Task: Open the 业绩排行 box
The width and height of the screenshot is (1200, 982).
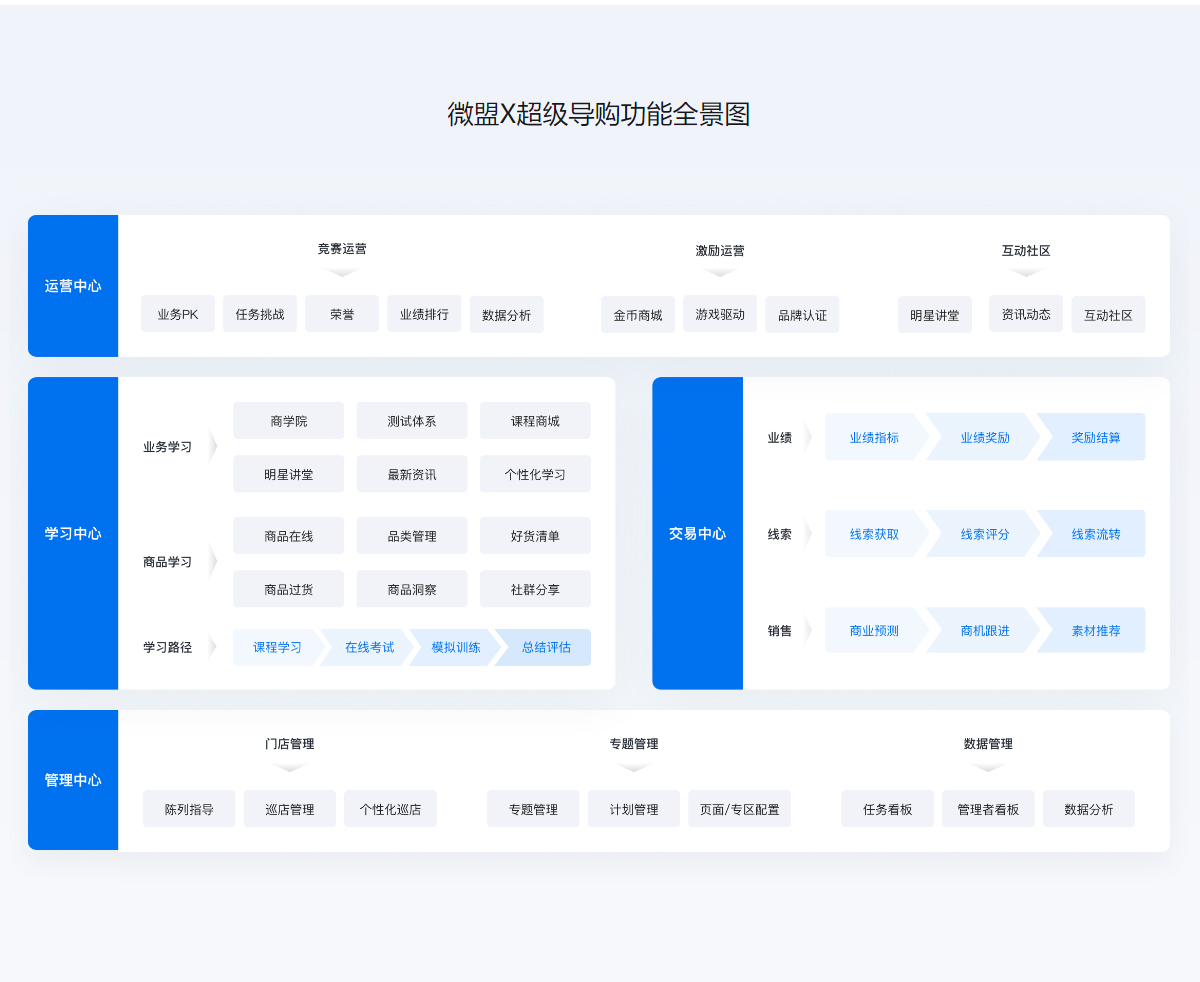Action: (424, 314)
